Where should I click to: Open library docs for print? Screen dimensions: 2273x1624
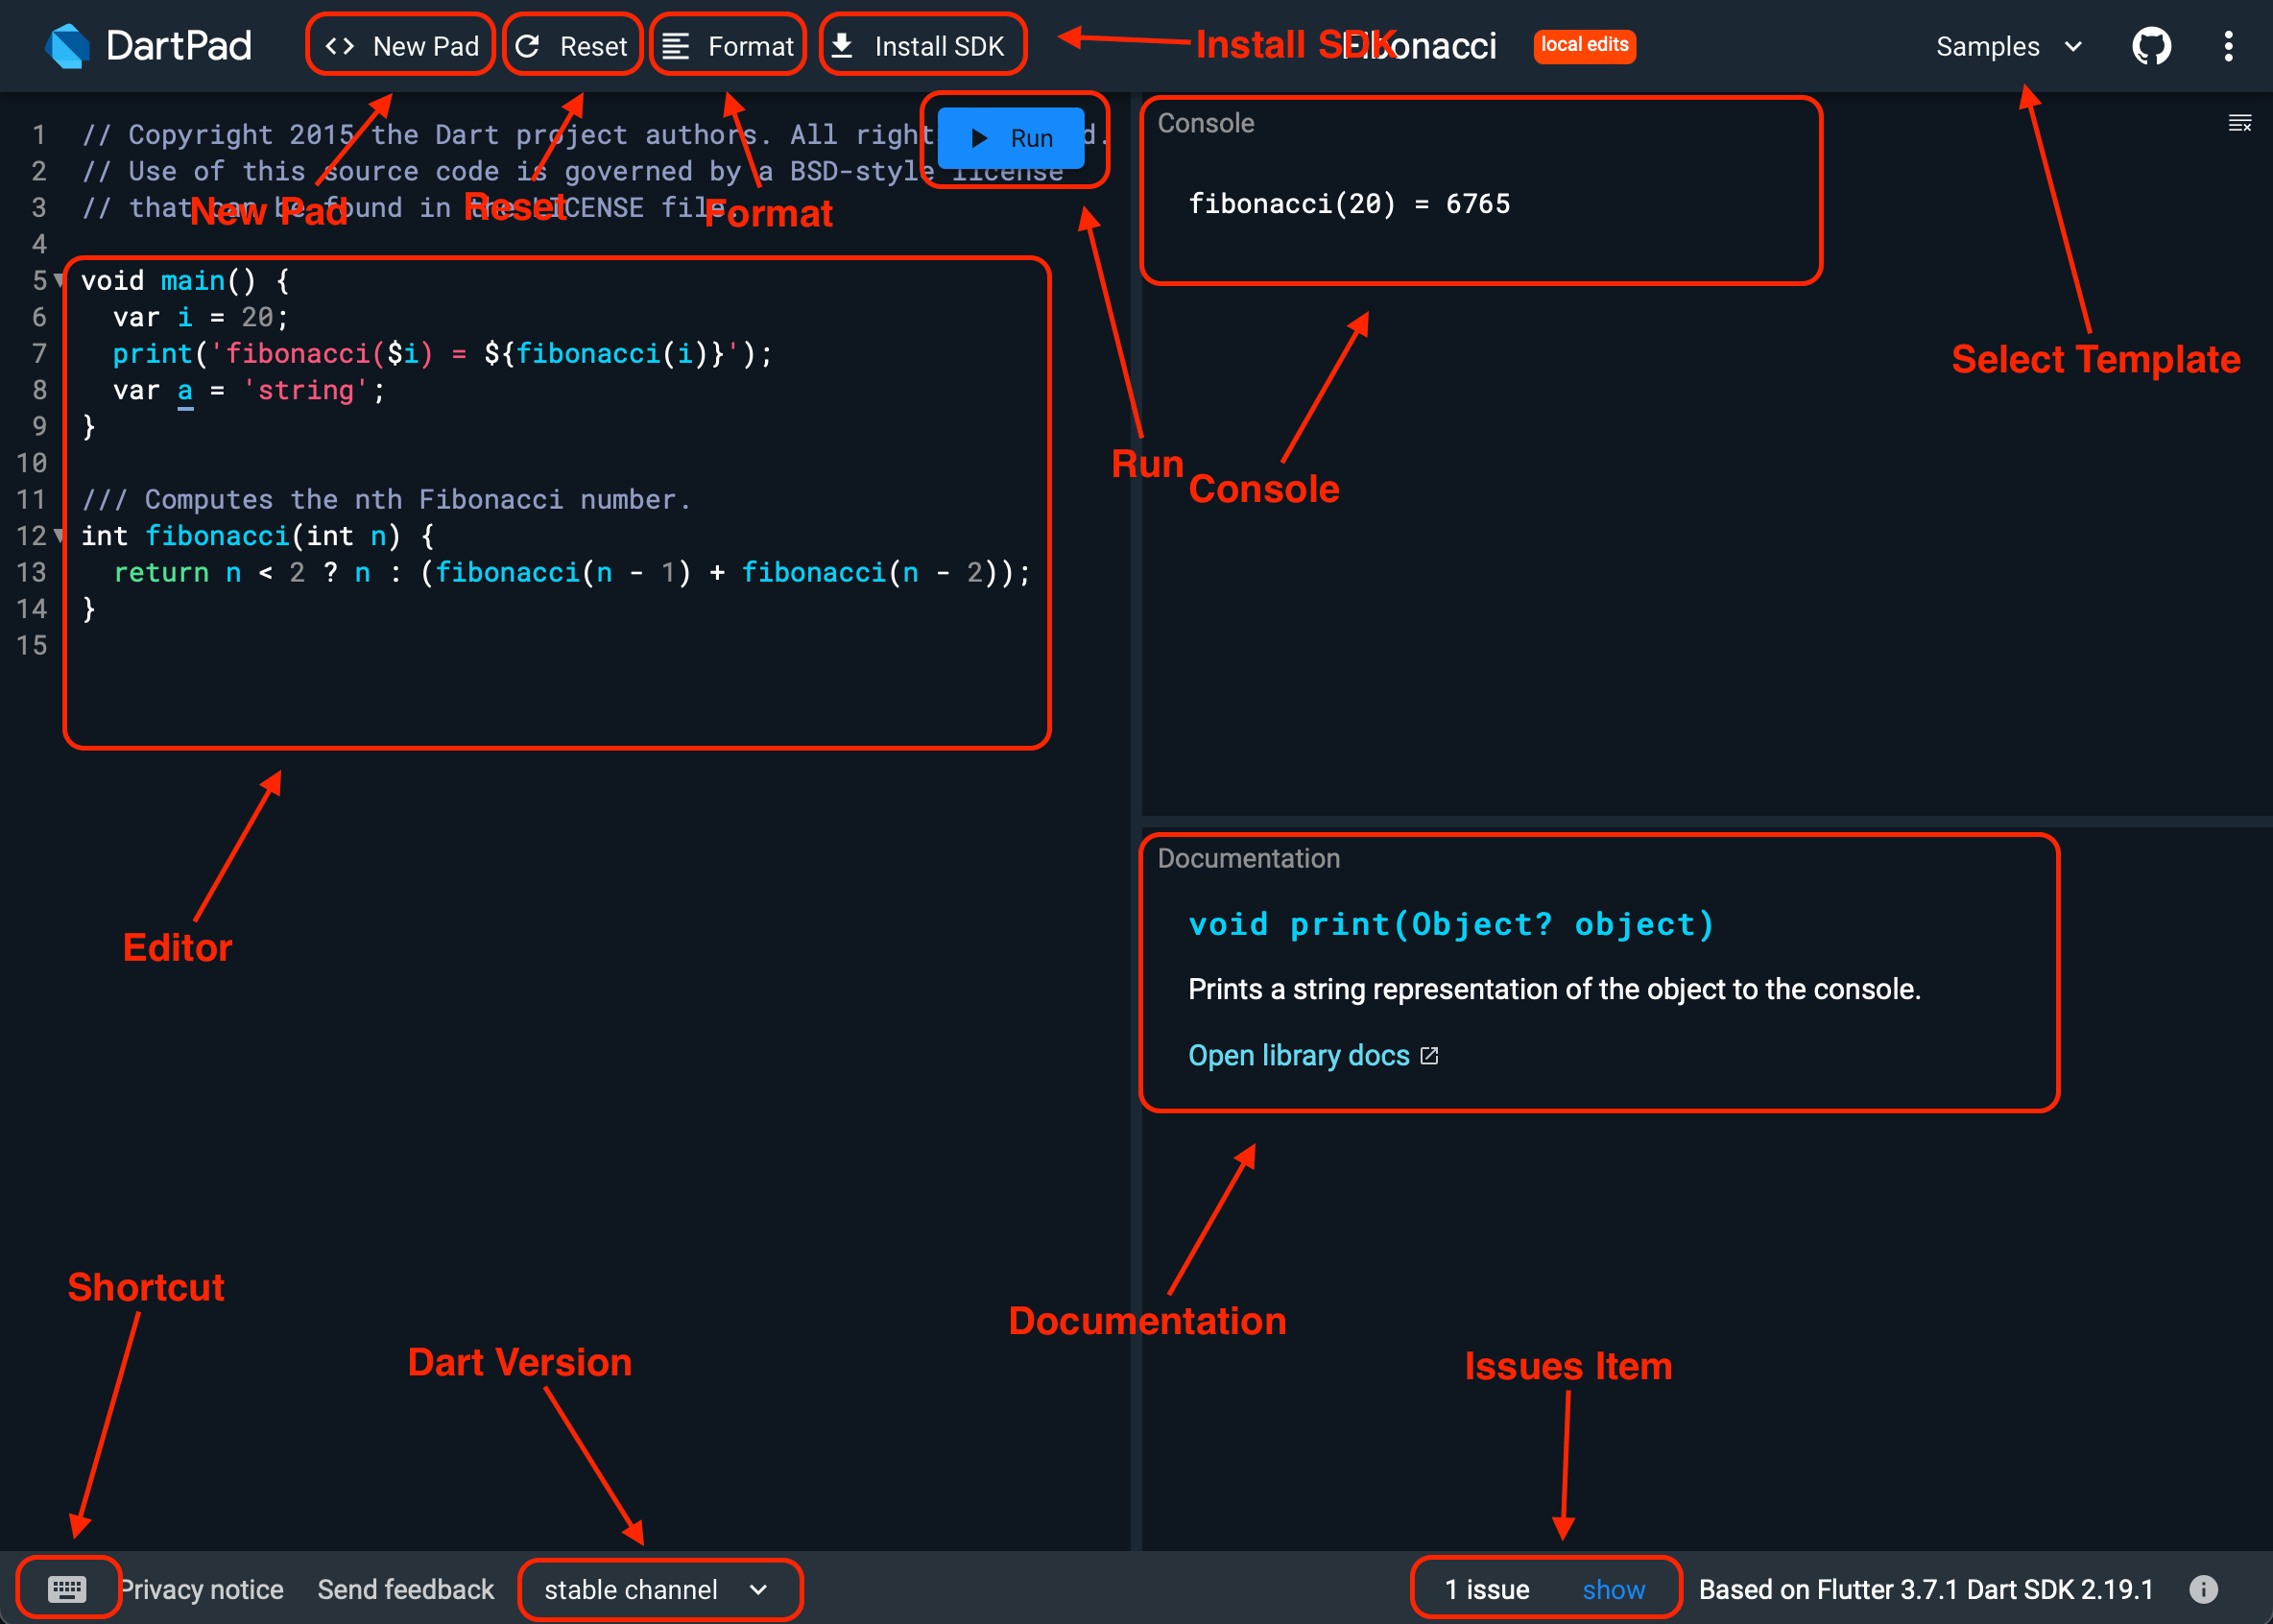[x=1300, y=1055]
